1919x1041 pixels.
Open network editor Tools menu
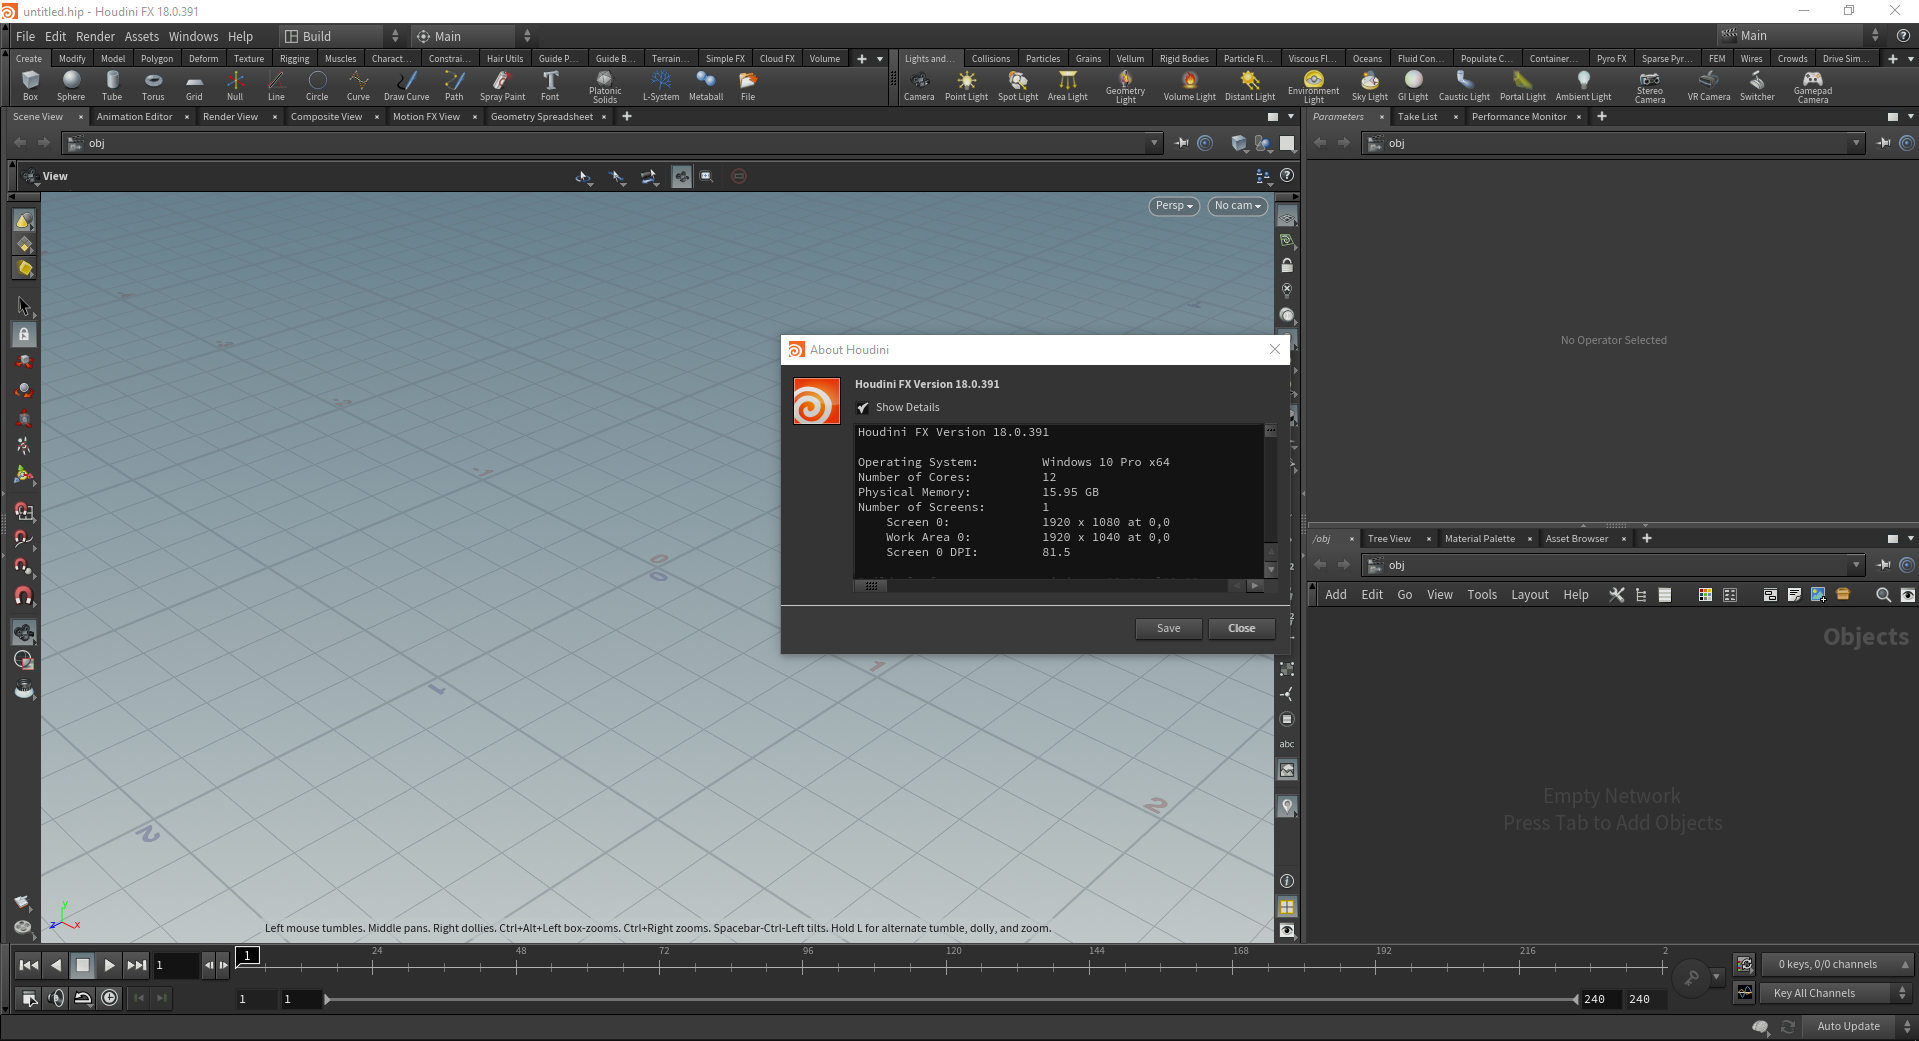(1482, 595)
